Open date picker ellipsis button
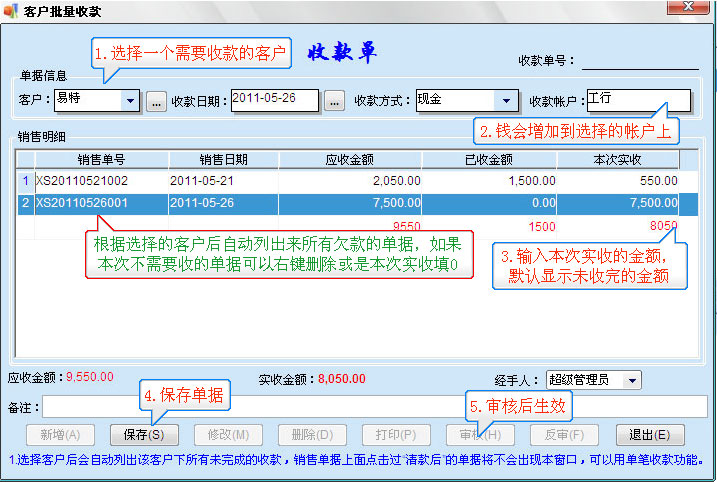The width and height of the screenshot is (717, 482). pyautogui.click(x=334, y=101)
